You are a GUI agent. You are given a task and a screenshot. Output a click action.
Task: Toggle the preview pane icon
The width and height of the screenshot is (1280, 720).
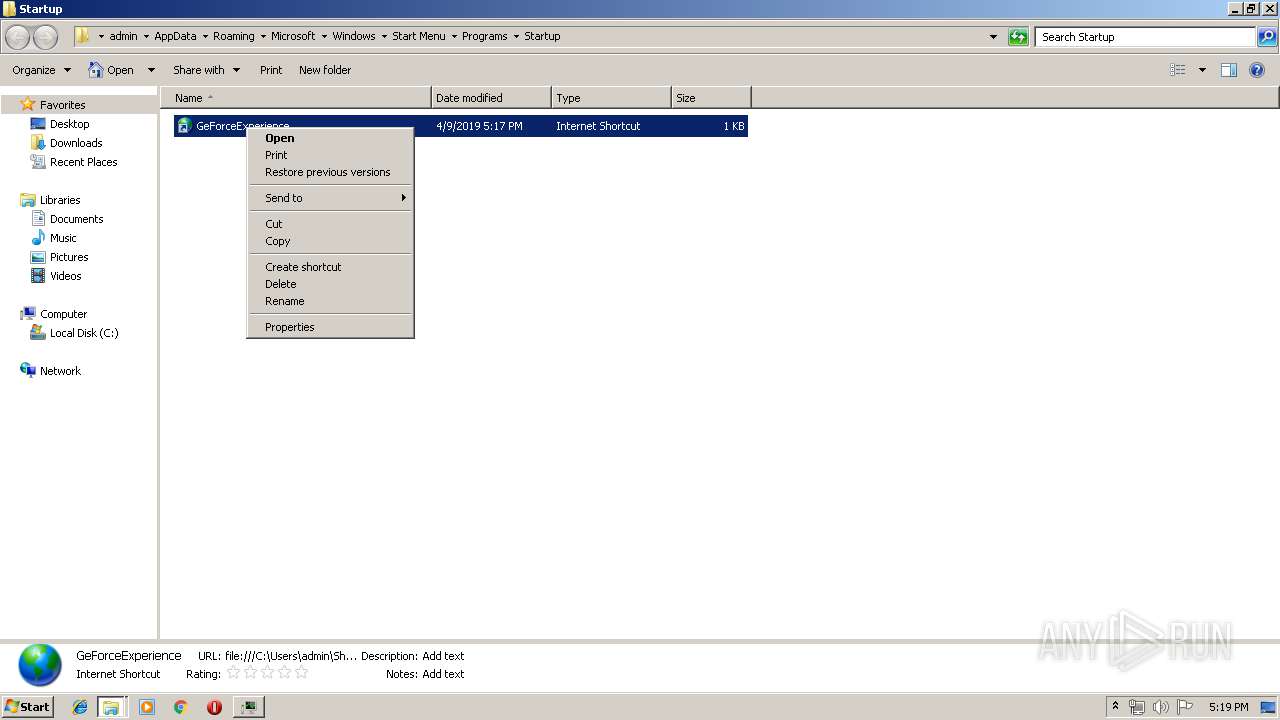pyautogui.click(x=1229, y=70)
